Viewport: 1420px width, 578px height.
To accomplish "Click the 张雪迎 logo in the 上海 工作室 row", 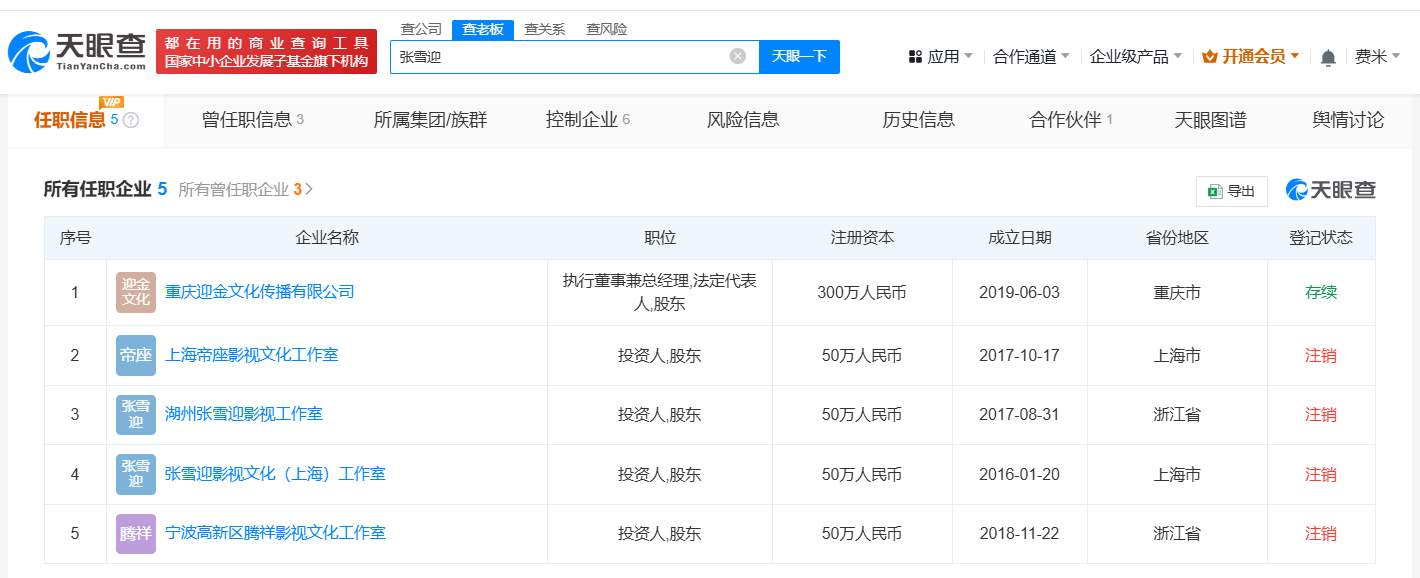I will pyautogui.click(x=136, y=474).
